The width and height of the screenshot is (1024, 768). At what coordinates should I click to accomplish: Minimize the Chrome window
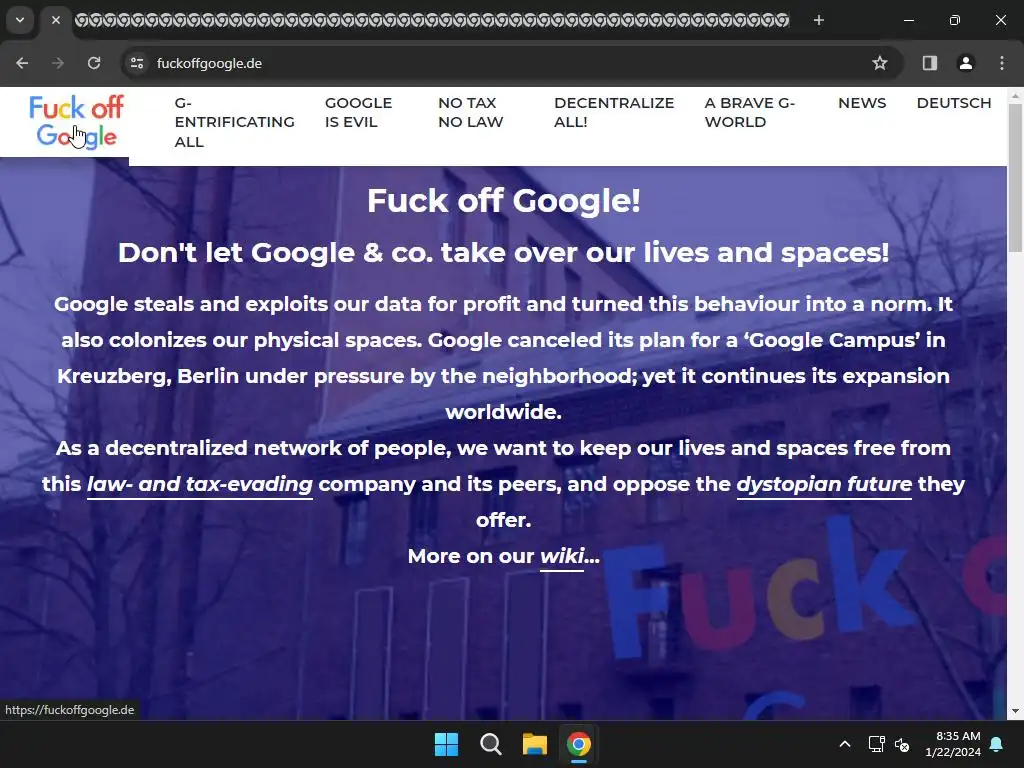point(908,20)
